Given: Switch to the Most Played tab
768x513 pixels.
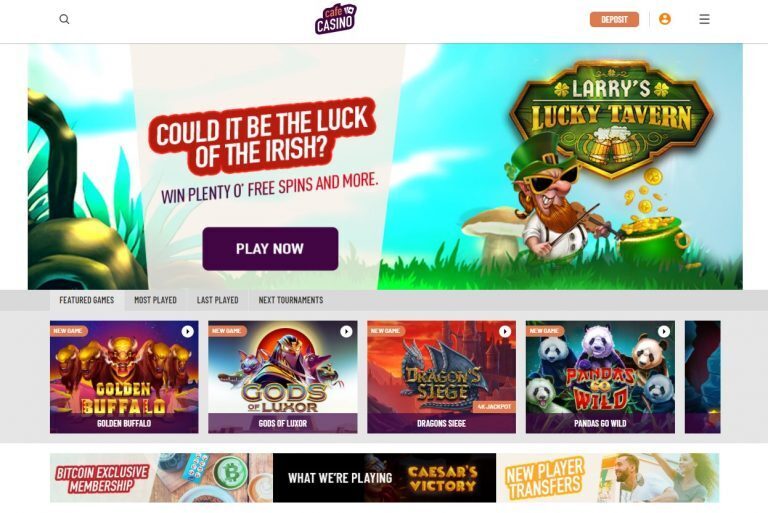Looking at the screenshot, I should 155,300.
